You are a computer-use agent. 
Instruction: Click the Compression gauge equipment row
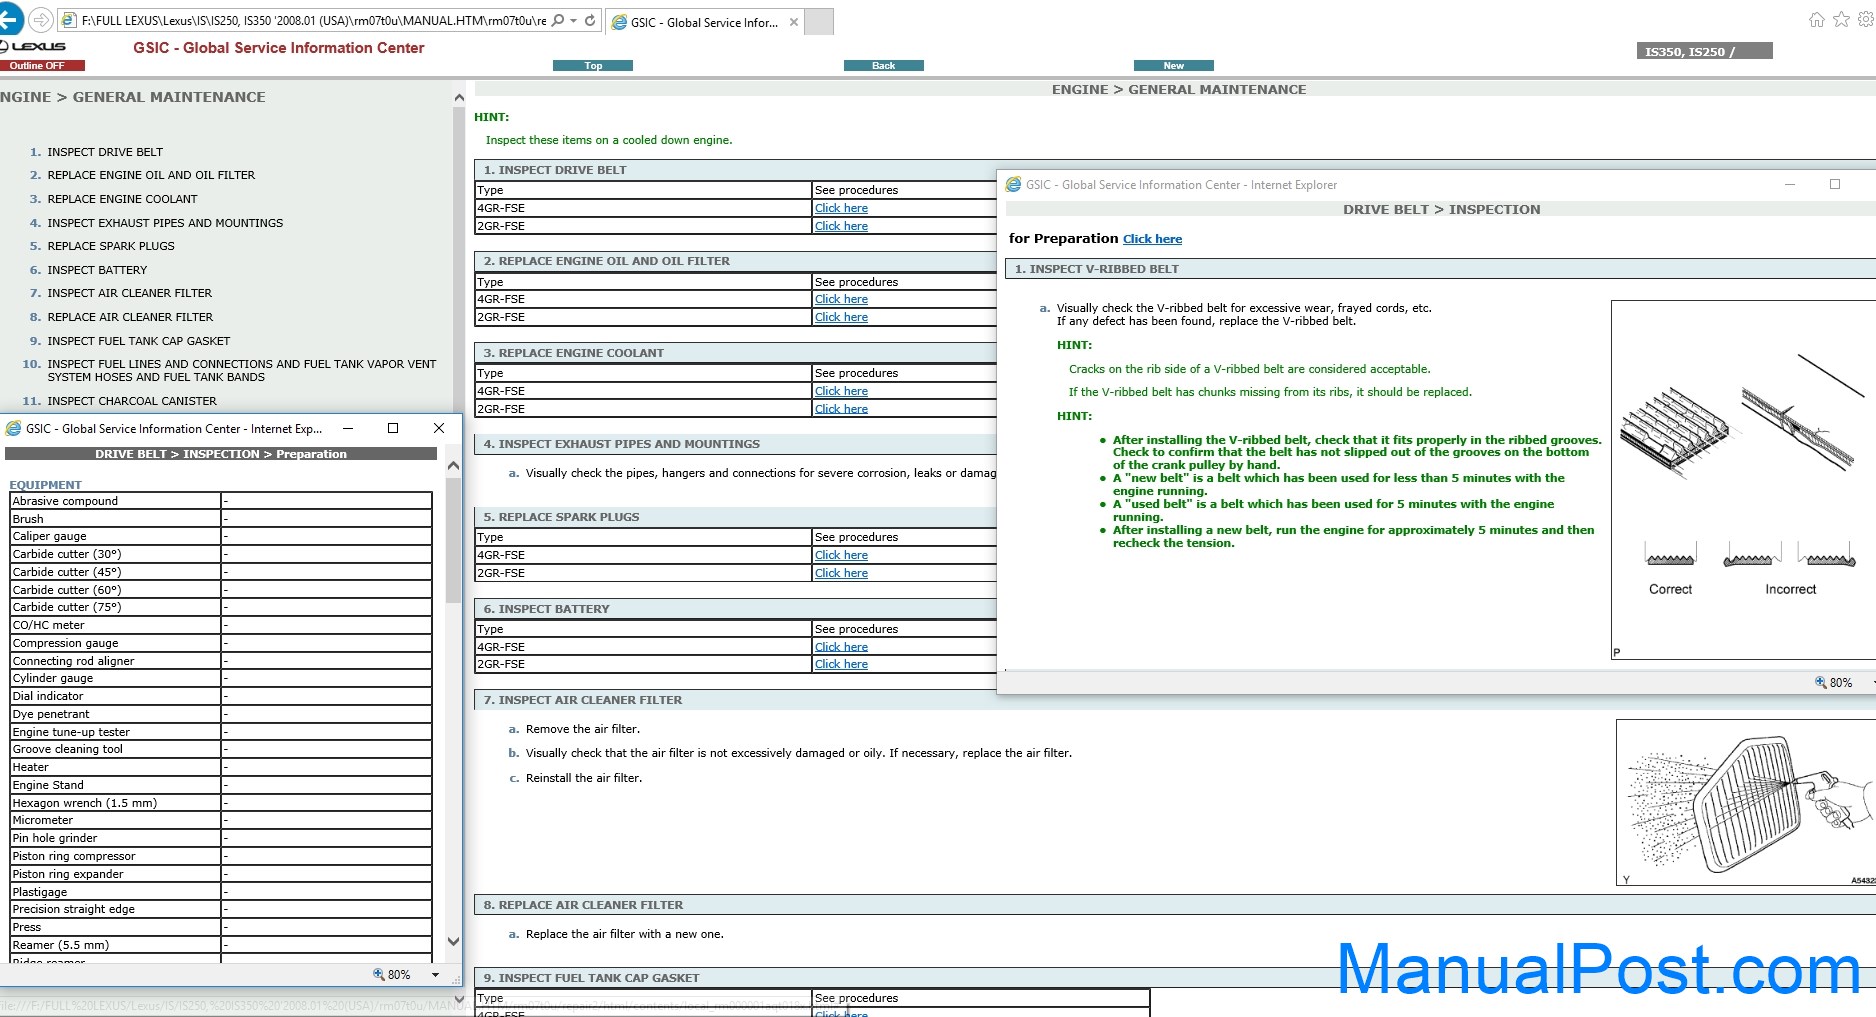click(221, 643)
